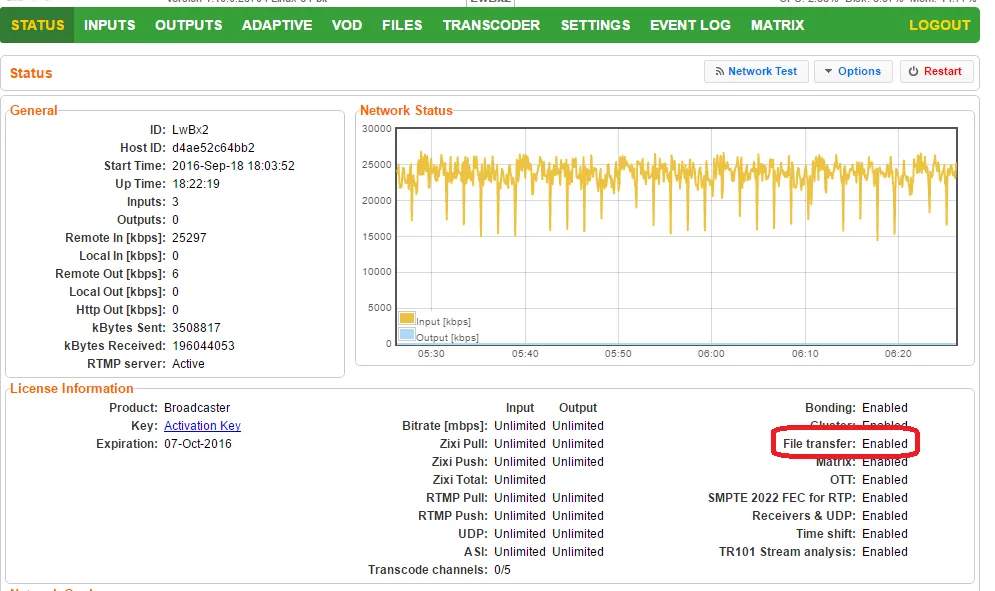Open the STATUS tab
995x591 pixels.
pos(37,25)
